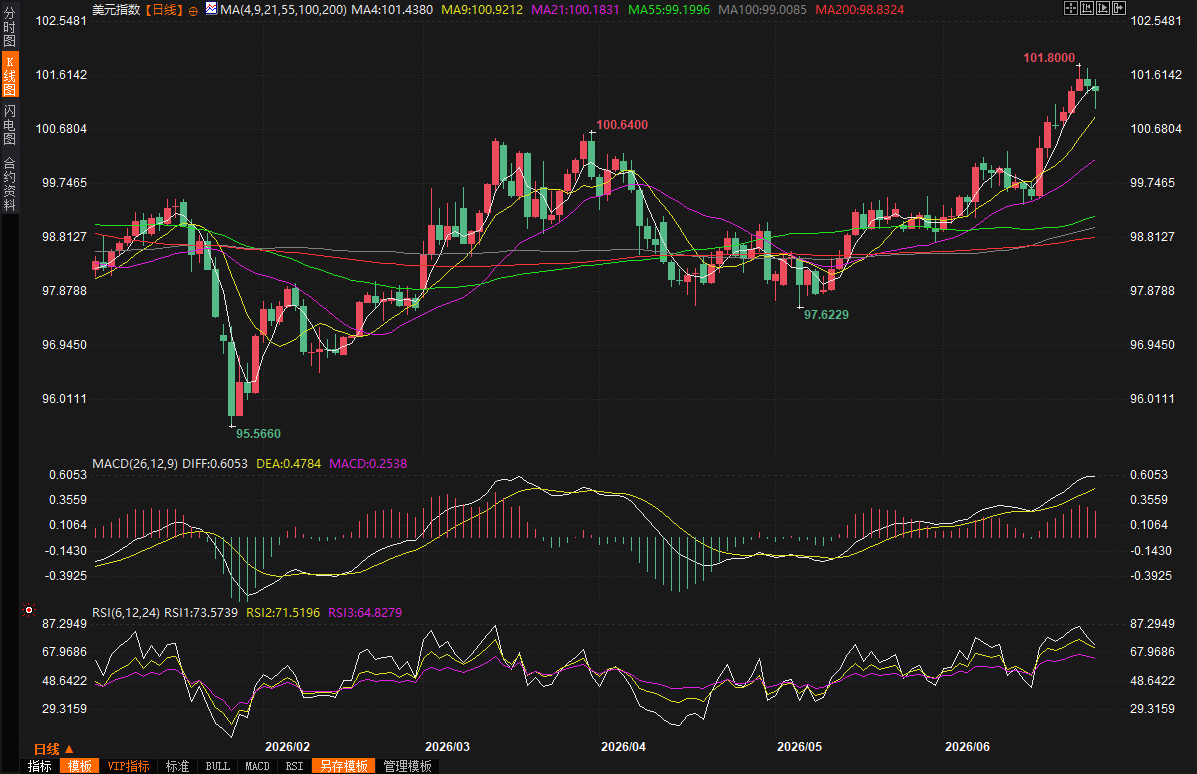The width and height of the screenshot is (1197, 774).
Task: Open the 闪电图 side tab
Action: pos(9,124)
